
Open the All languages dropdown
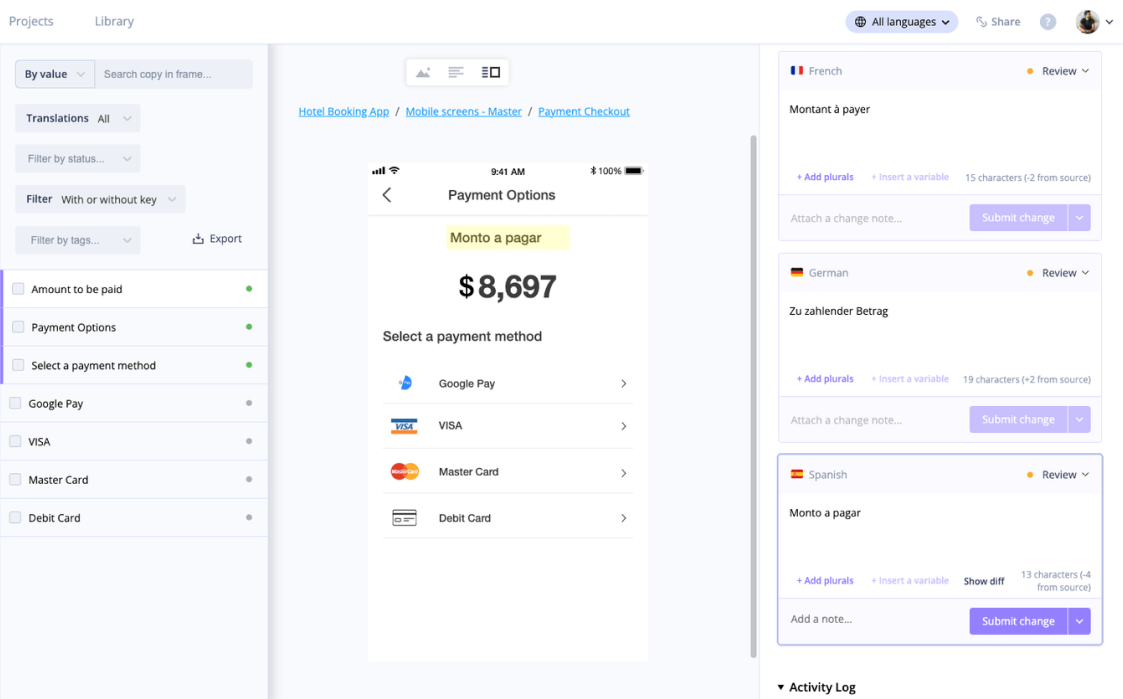coord(901,20)
